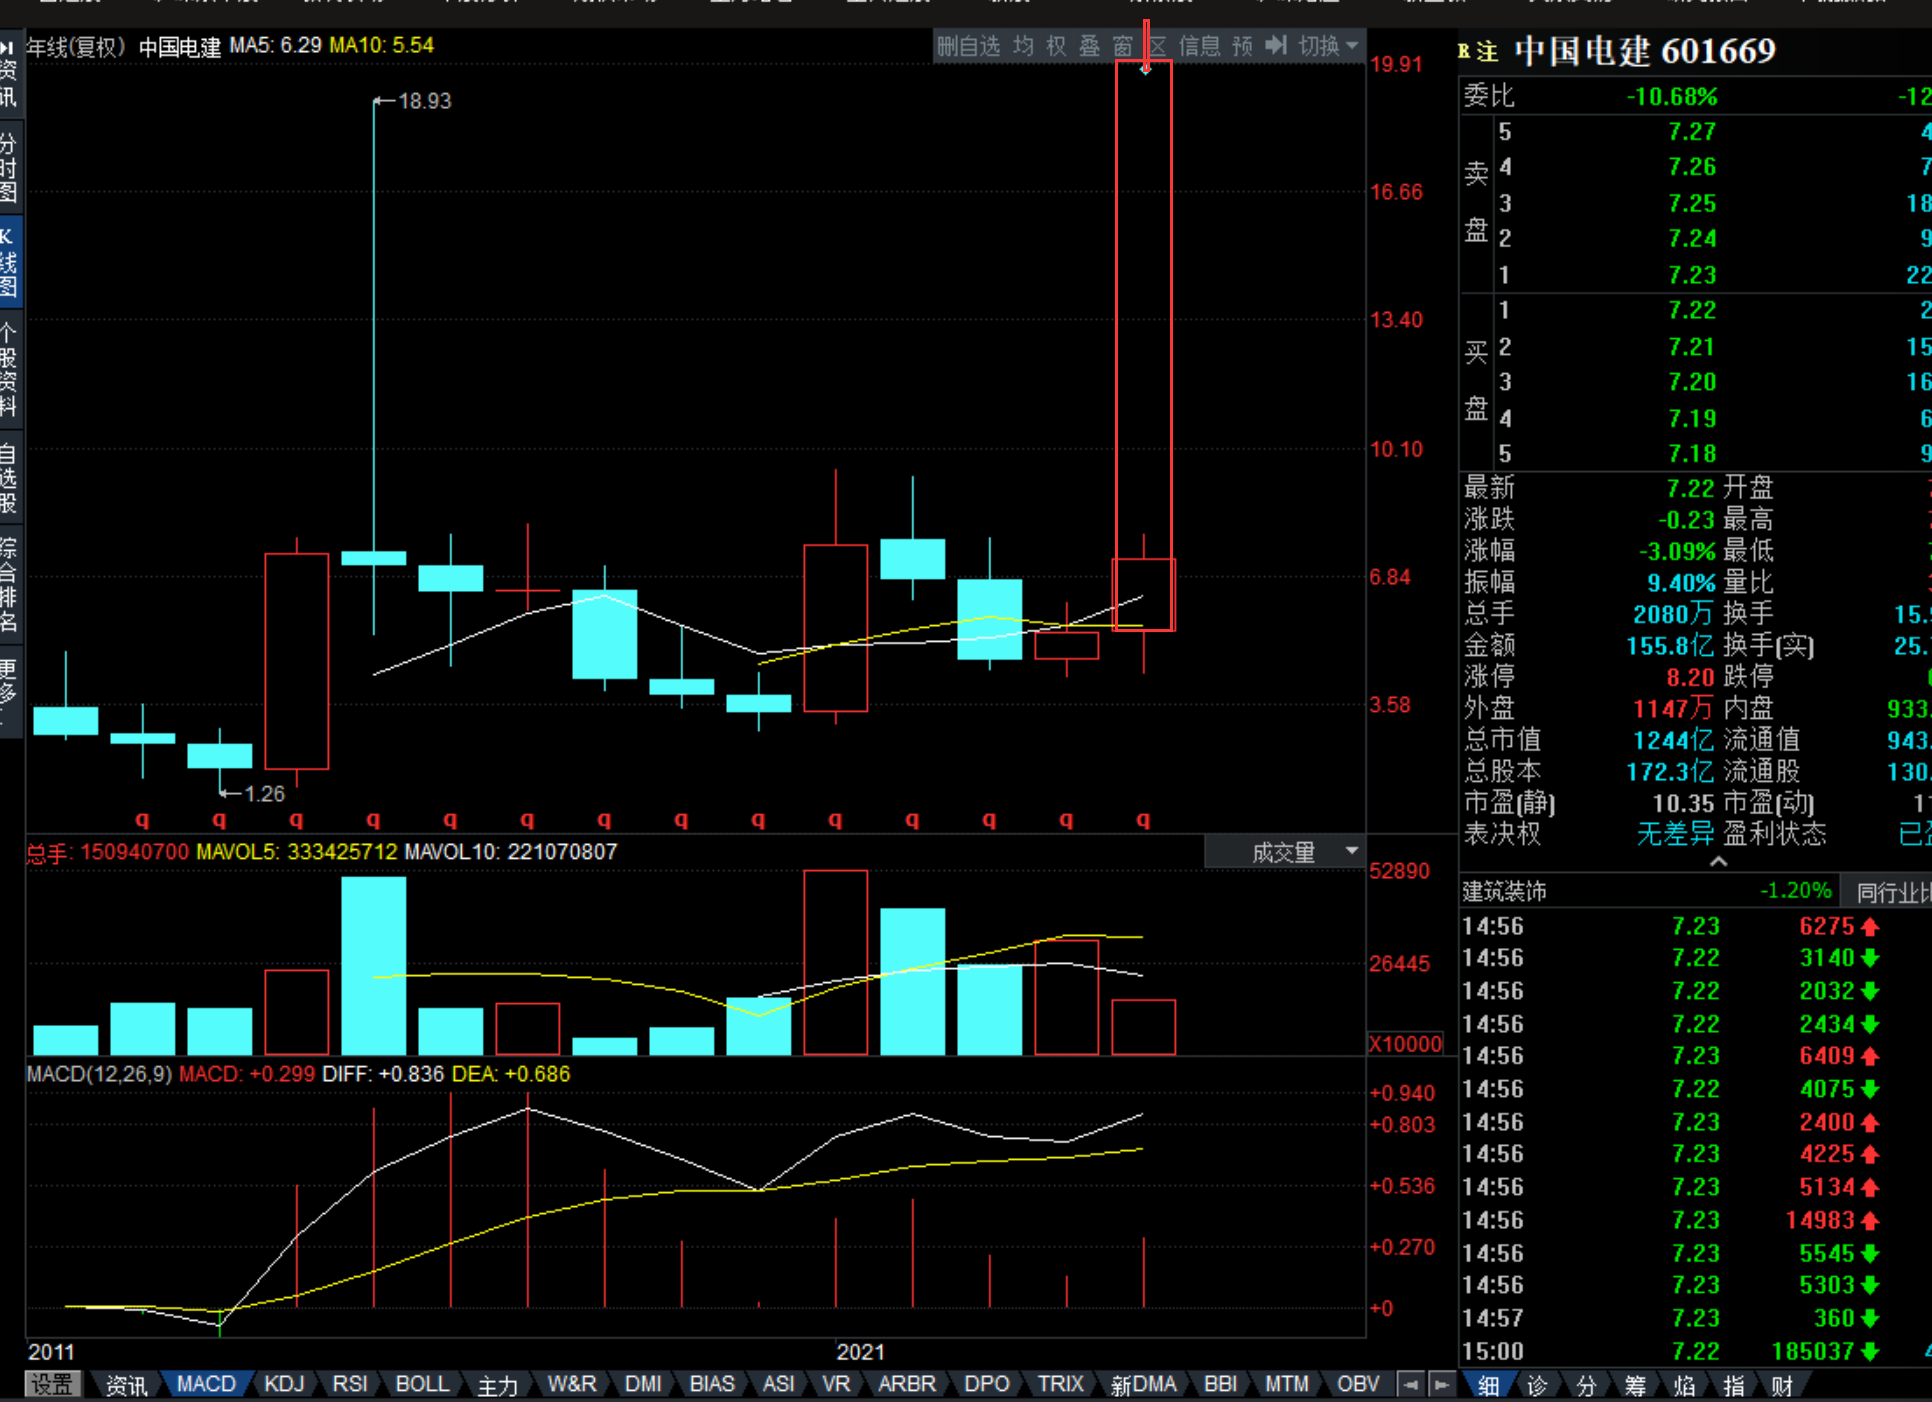The height and width of the screenshot is (1402, 1932).
Task: Select the 焰 flame chart tab icon
Action: tap(1684, 1385)
